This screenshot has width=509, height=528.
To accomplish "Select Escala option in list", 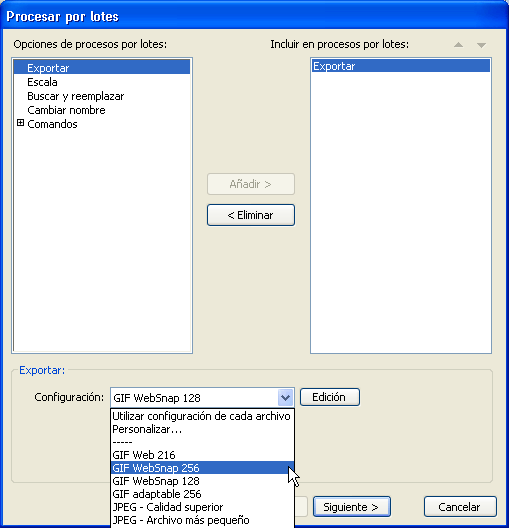I will click(x=42, y=82).
